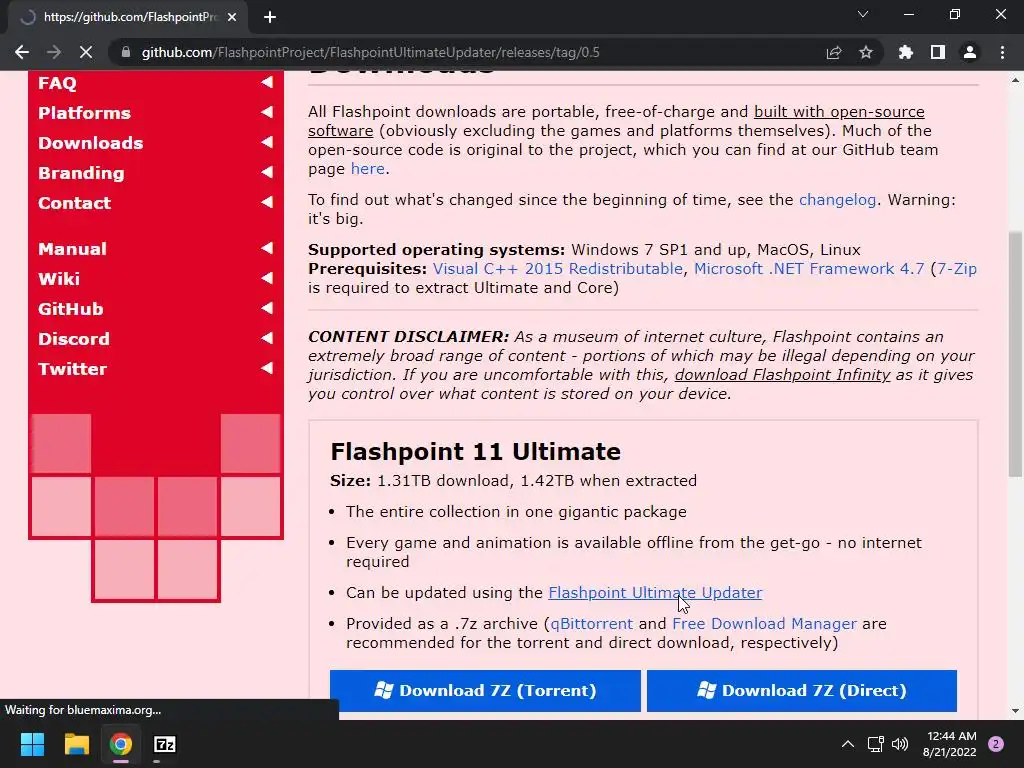Select the github.com FlashpointProject tab
The height and width of the screenshot is (768, 1024).
point(128,17)
